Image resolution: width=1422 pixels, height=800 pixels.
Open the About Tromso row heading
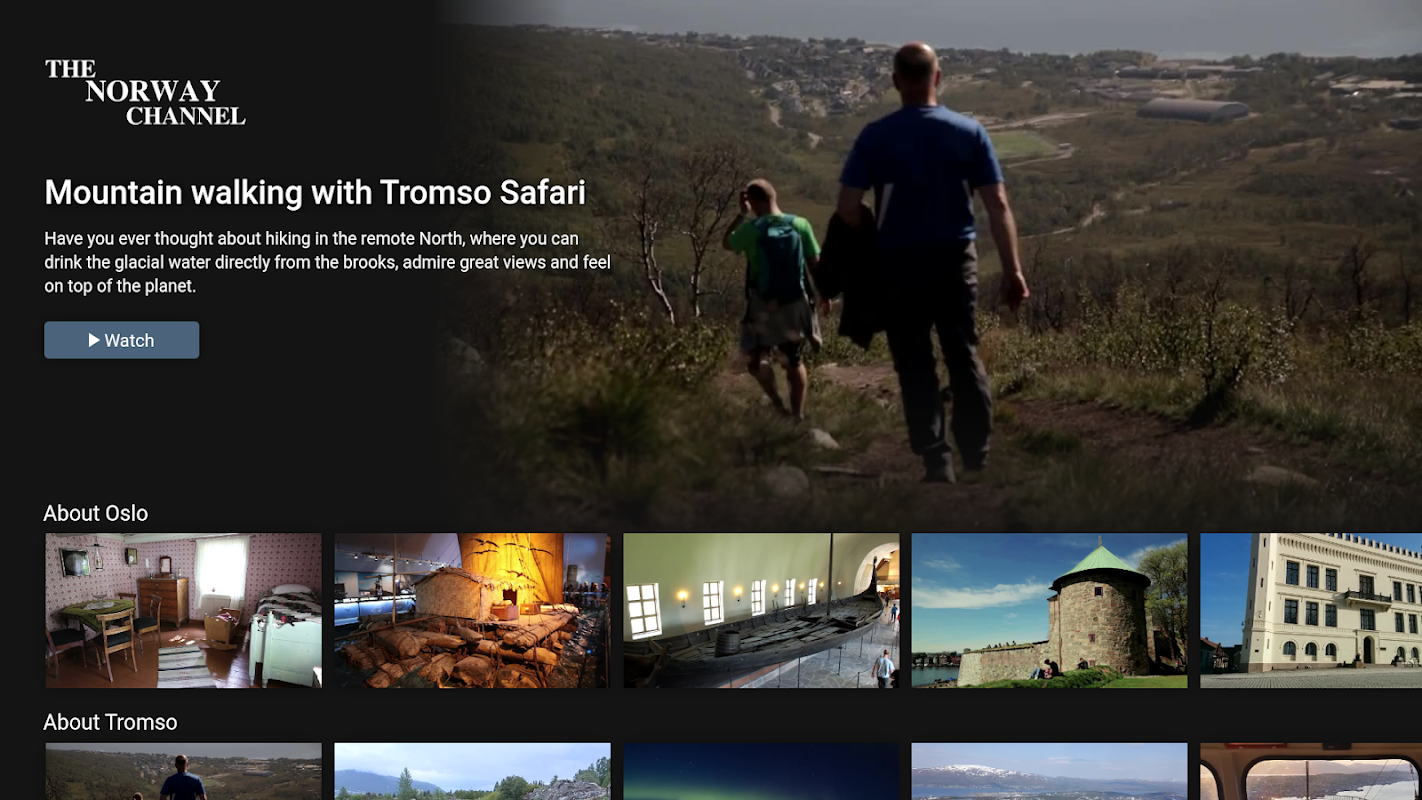point(110,722)
